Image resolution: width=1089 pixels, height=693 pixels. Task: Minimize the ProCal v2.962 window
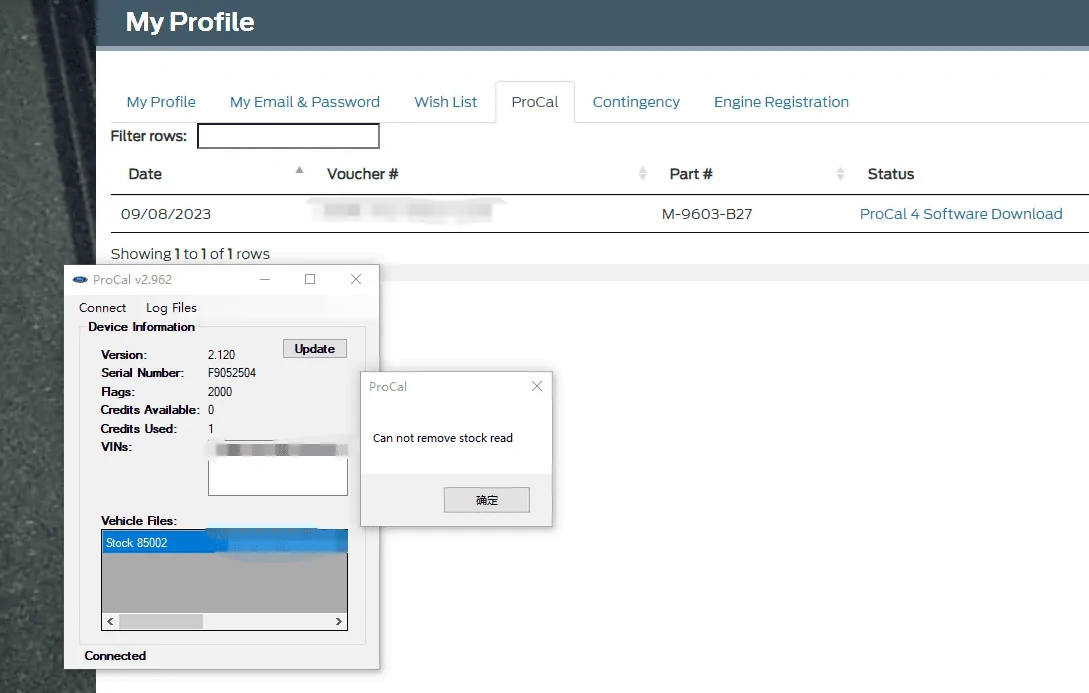[265, 279]
